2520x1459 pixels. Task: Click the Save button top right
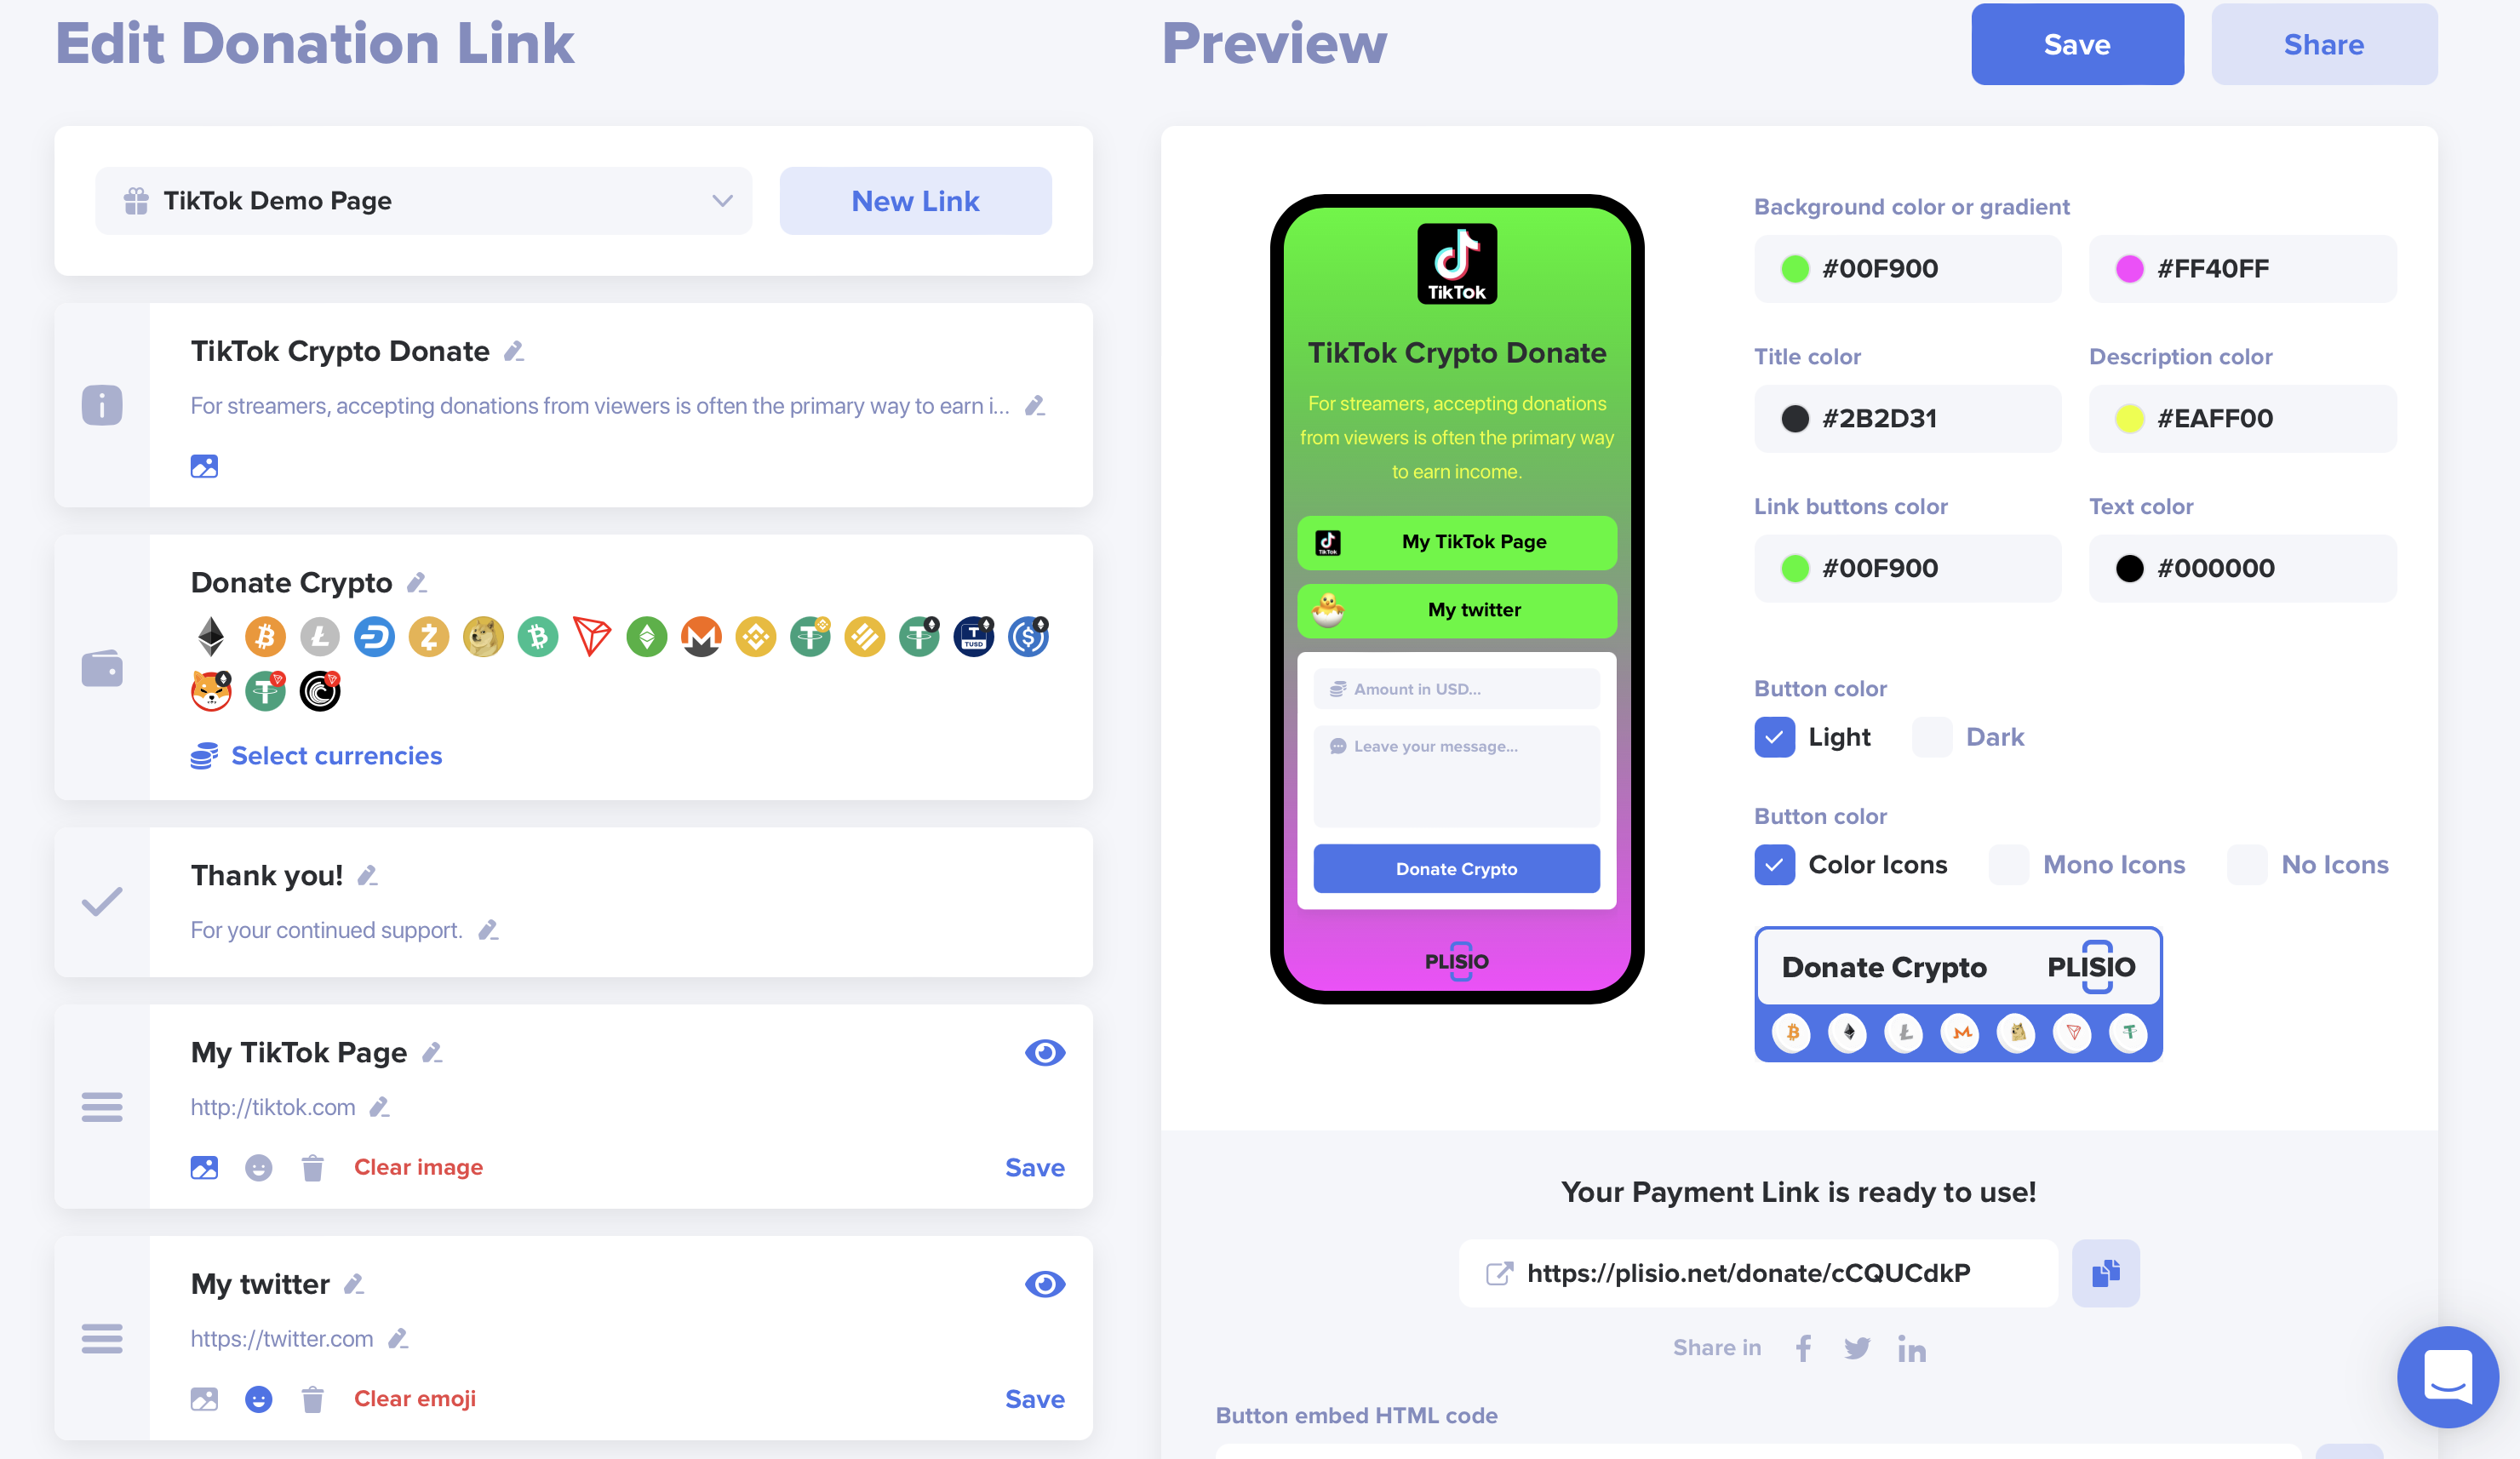(2079, 42)
